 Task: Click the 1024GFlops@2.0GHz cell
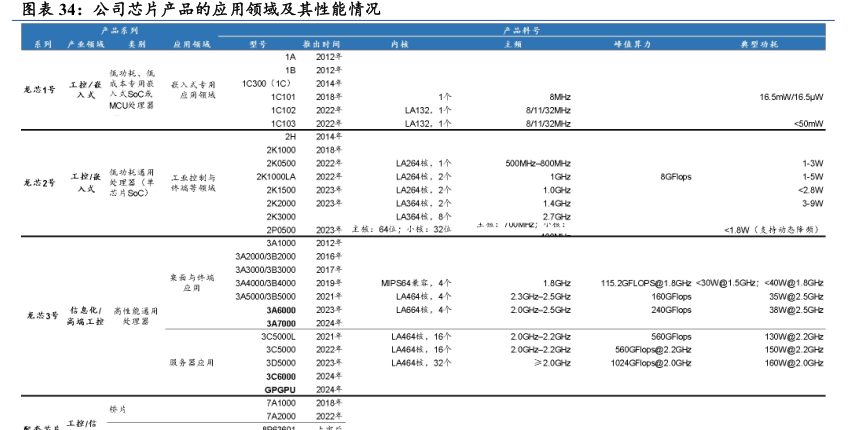[x=652, y=363]
